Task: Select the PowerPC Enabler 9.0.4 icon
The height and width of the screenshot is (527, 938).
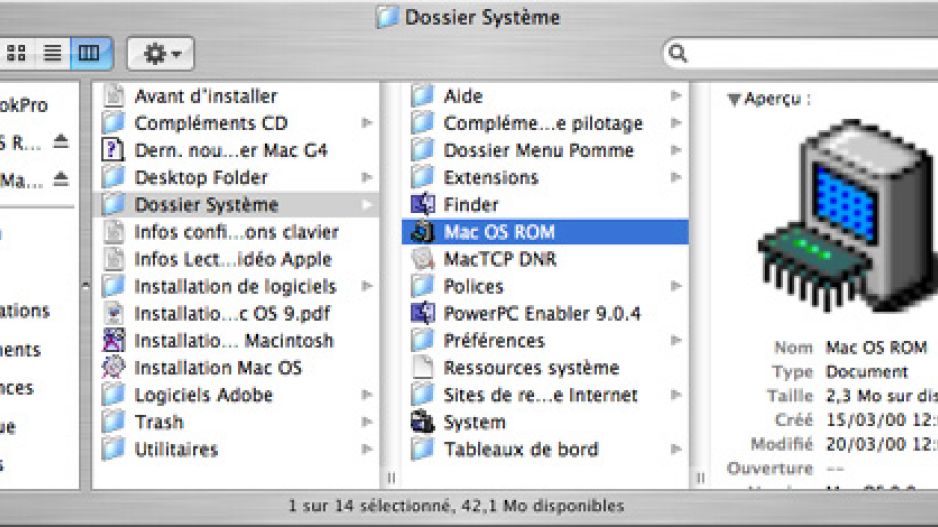Action: pyautogui.click(x=423, y=313)
